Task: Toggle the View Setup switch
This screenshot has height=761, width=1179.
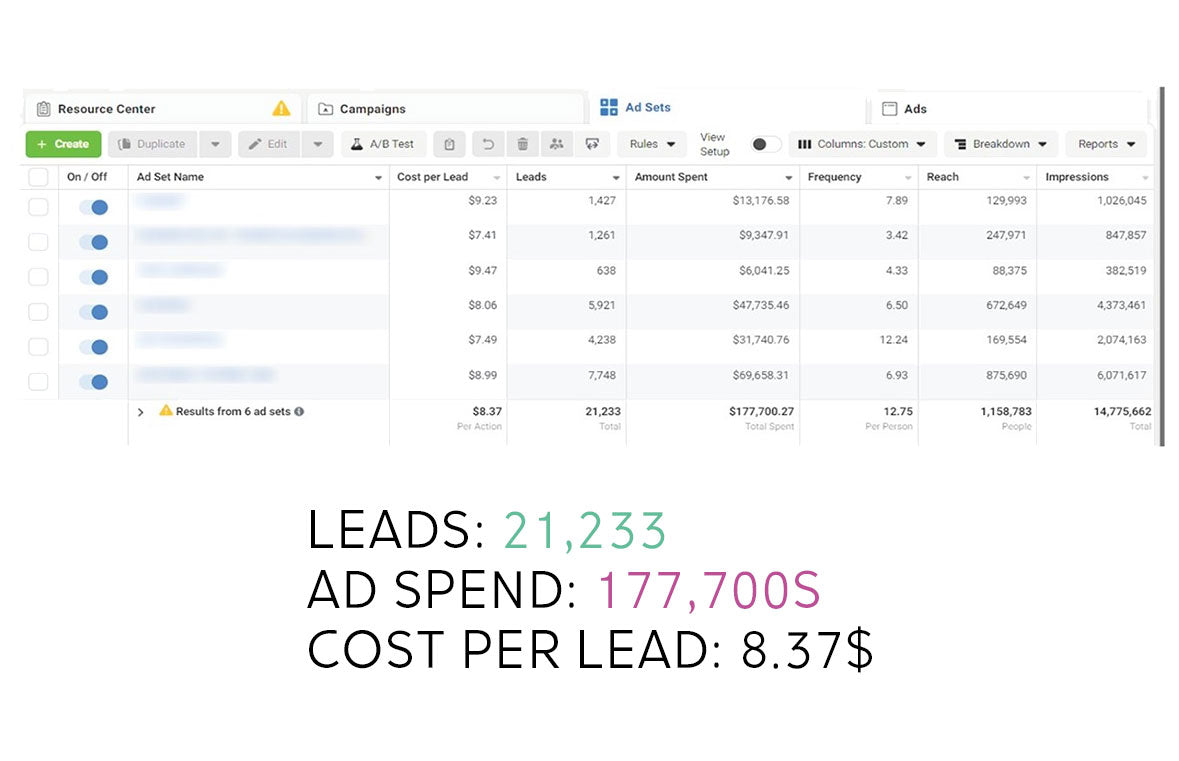Action: 765,144
